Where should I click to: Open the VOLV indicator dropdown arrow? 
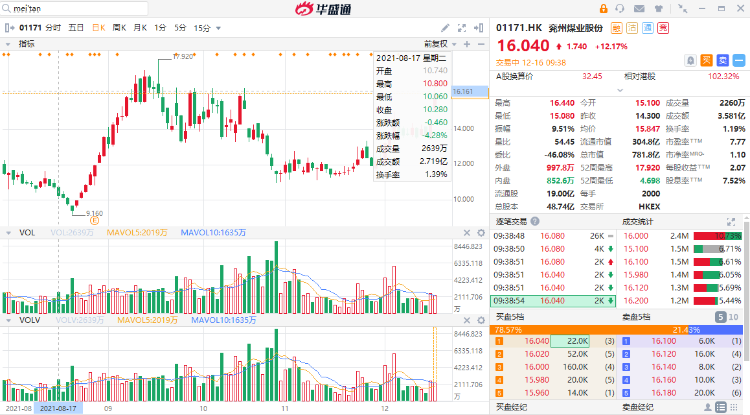tap(8, 320)
